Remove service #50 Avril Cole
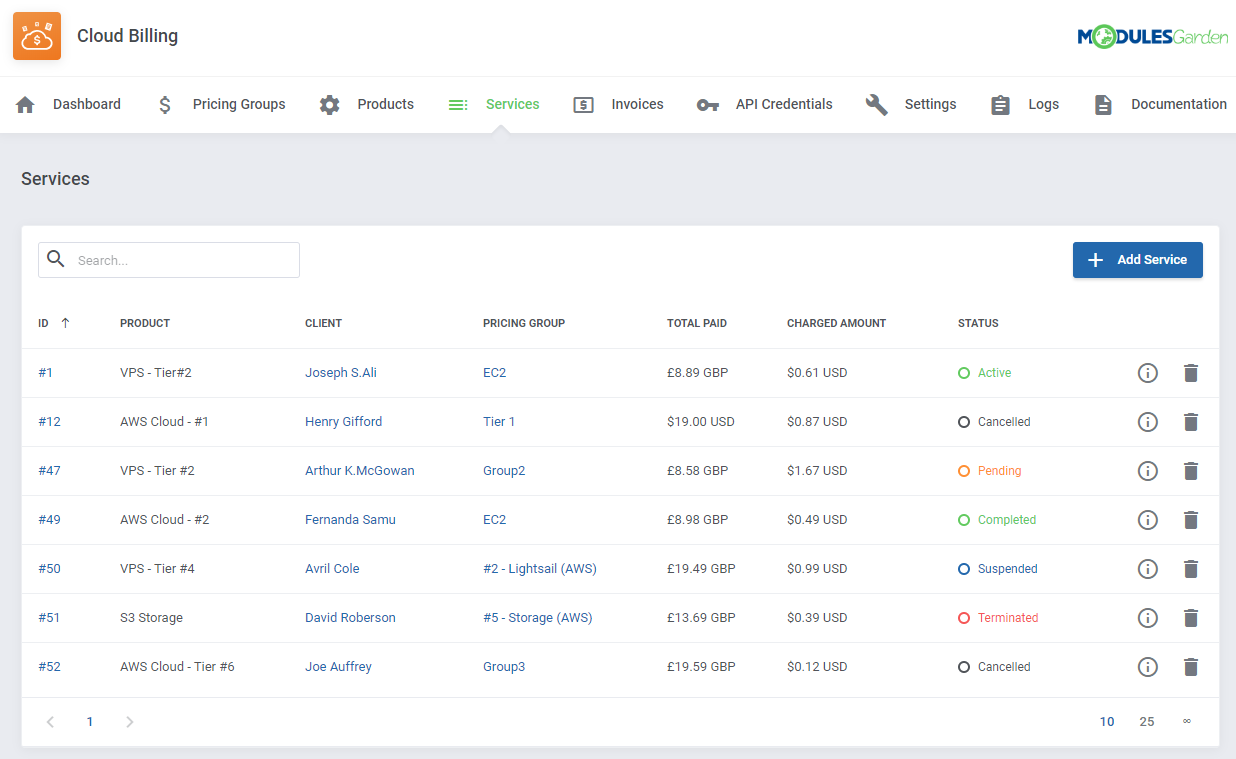 (1190, 569)
